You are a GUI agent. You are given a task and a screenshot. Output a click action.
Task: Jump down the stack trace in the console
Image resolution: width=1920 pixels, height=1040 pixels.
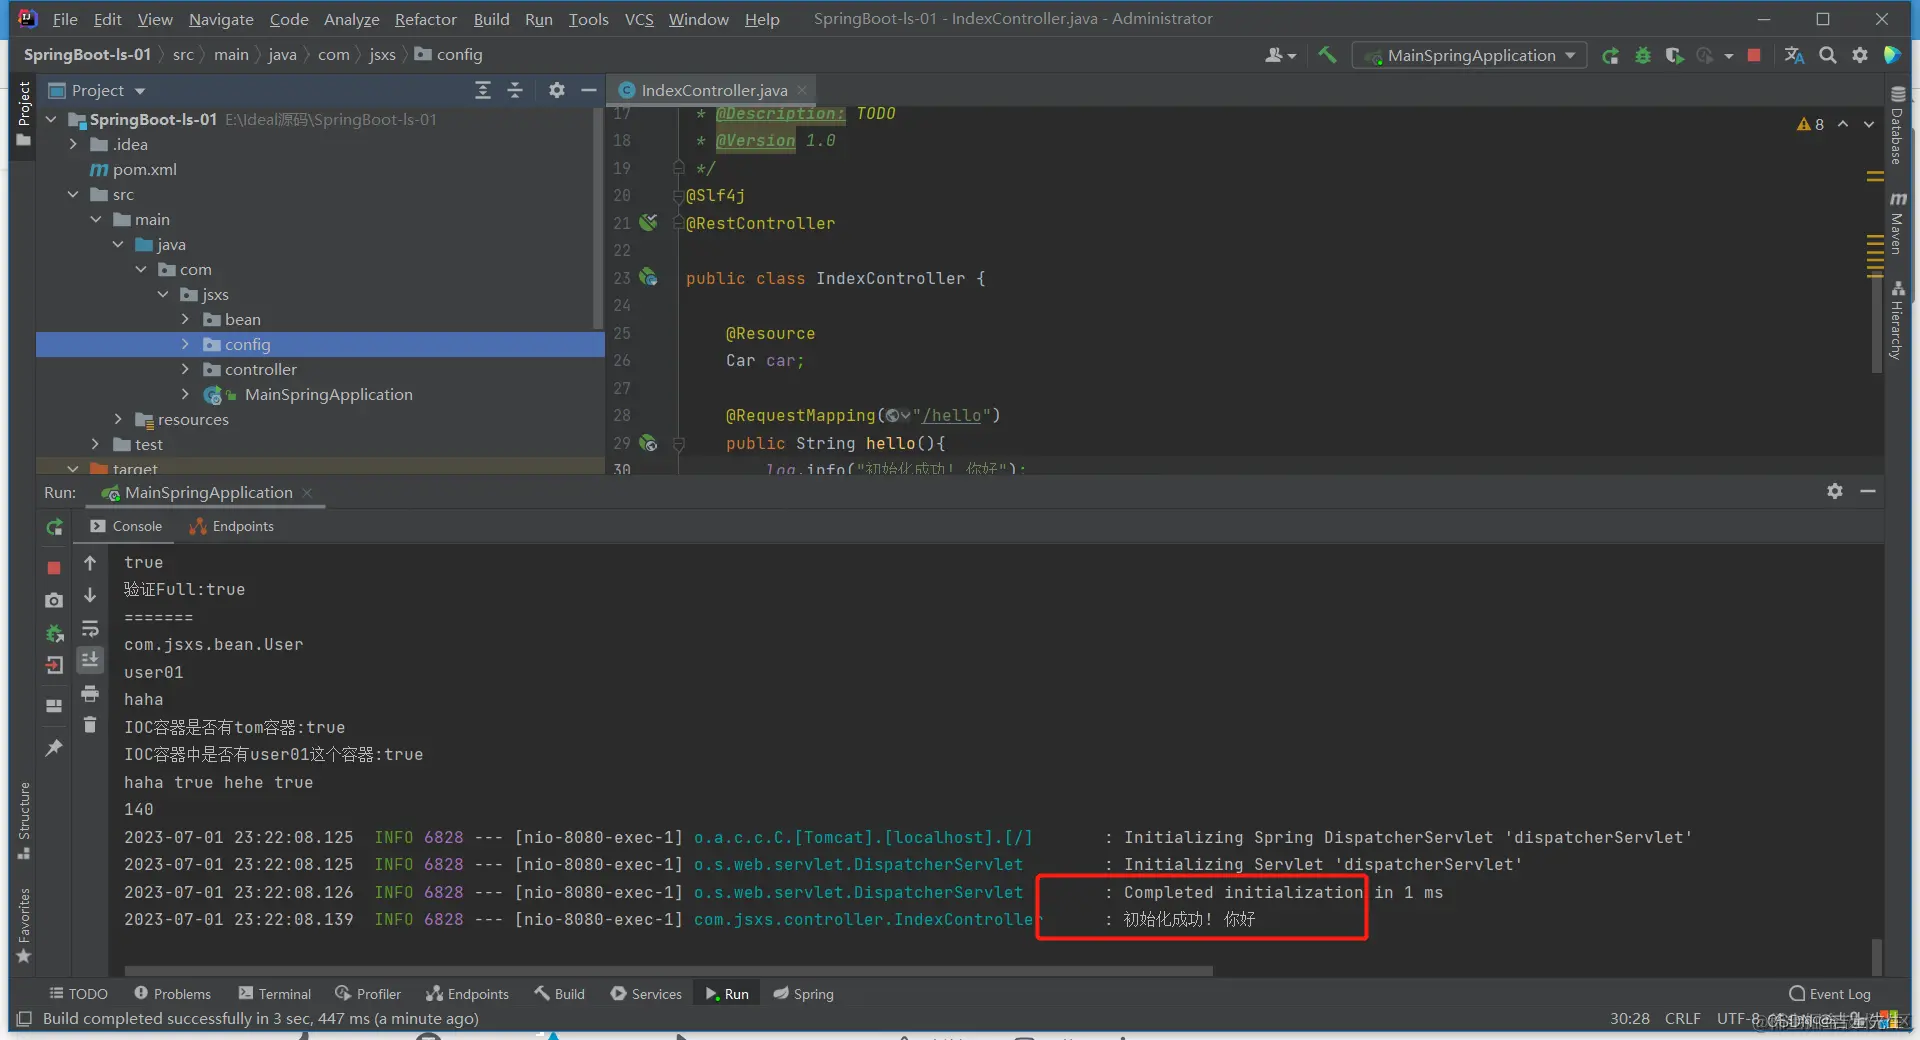tap(90, 595)
